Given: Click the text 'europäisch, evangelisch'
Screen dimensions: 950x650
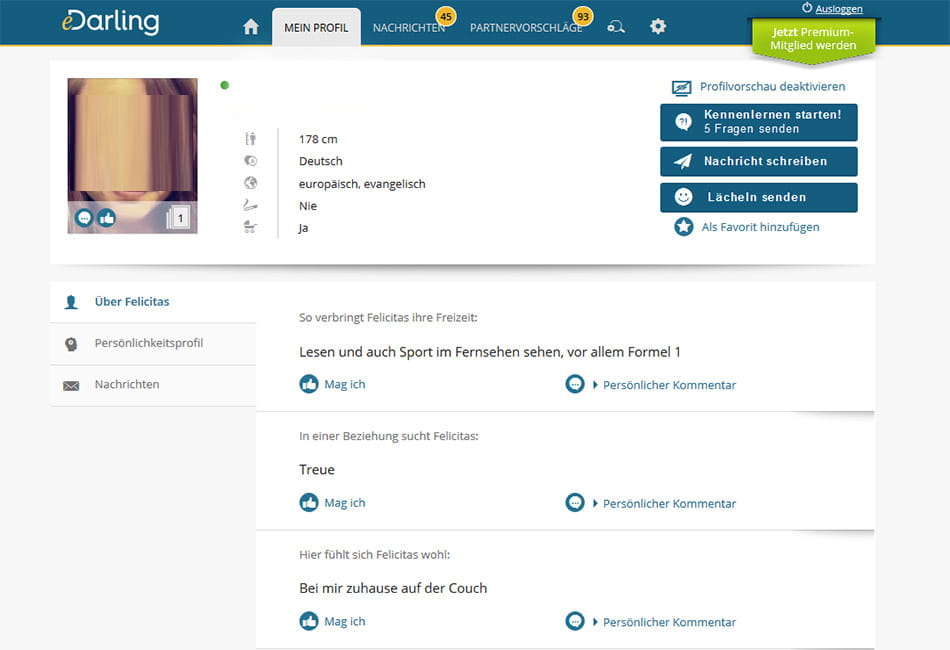Looking at the screenshot, I should [x=362, y=184].
